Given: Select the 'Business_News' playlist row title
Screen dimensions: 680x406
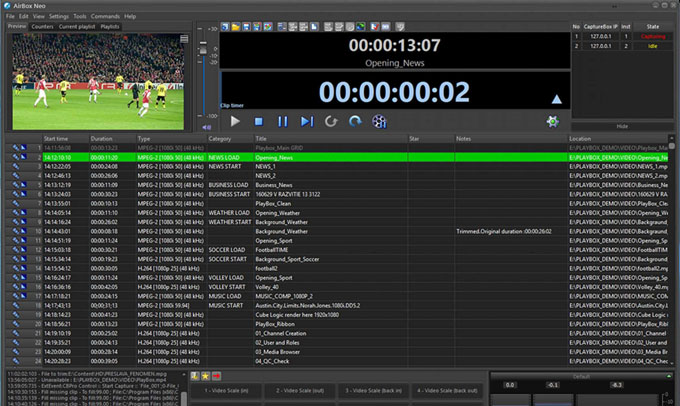Looking at the screenshot, I should (274, 185).
